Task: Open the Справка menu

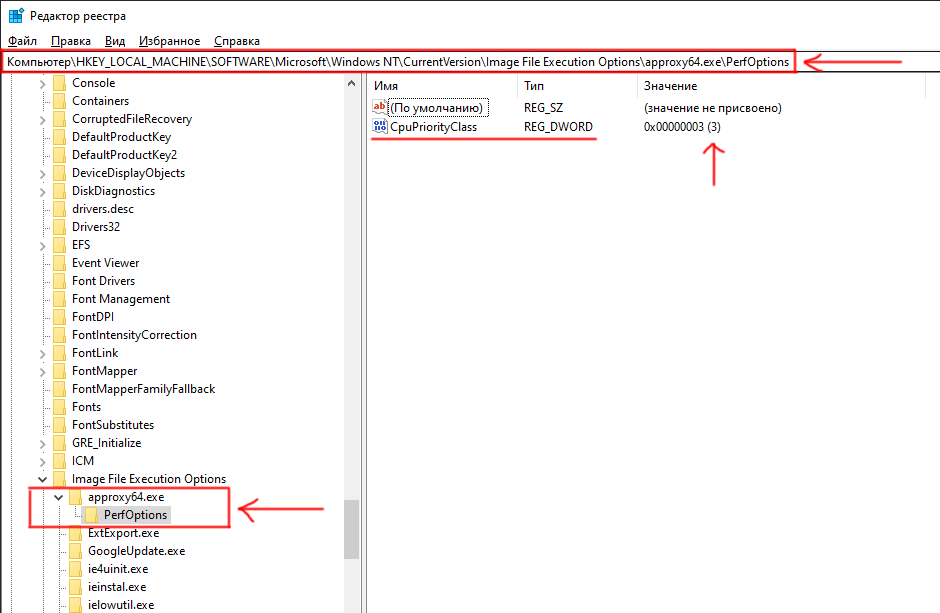Action: pyautogui.click(x=237, y=41)
